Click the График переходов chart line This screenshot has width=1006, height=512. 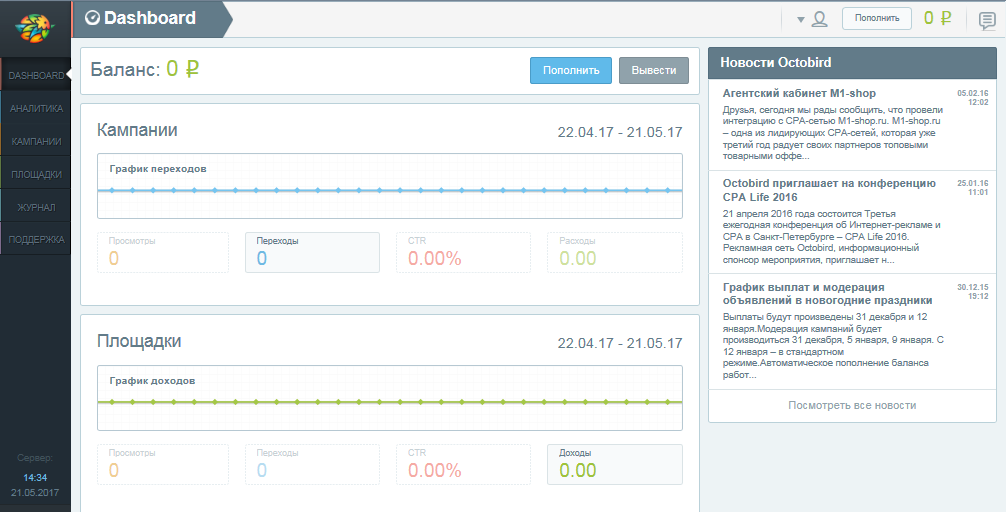tap(389, 191)
